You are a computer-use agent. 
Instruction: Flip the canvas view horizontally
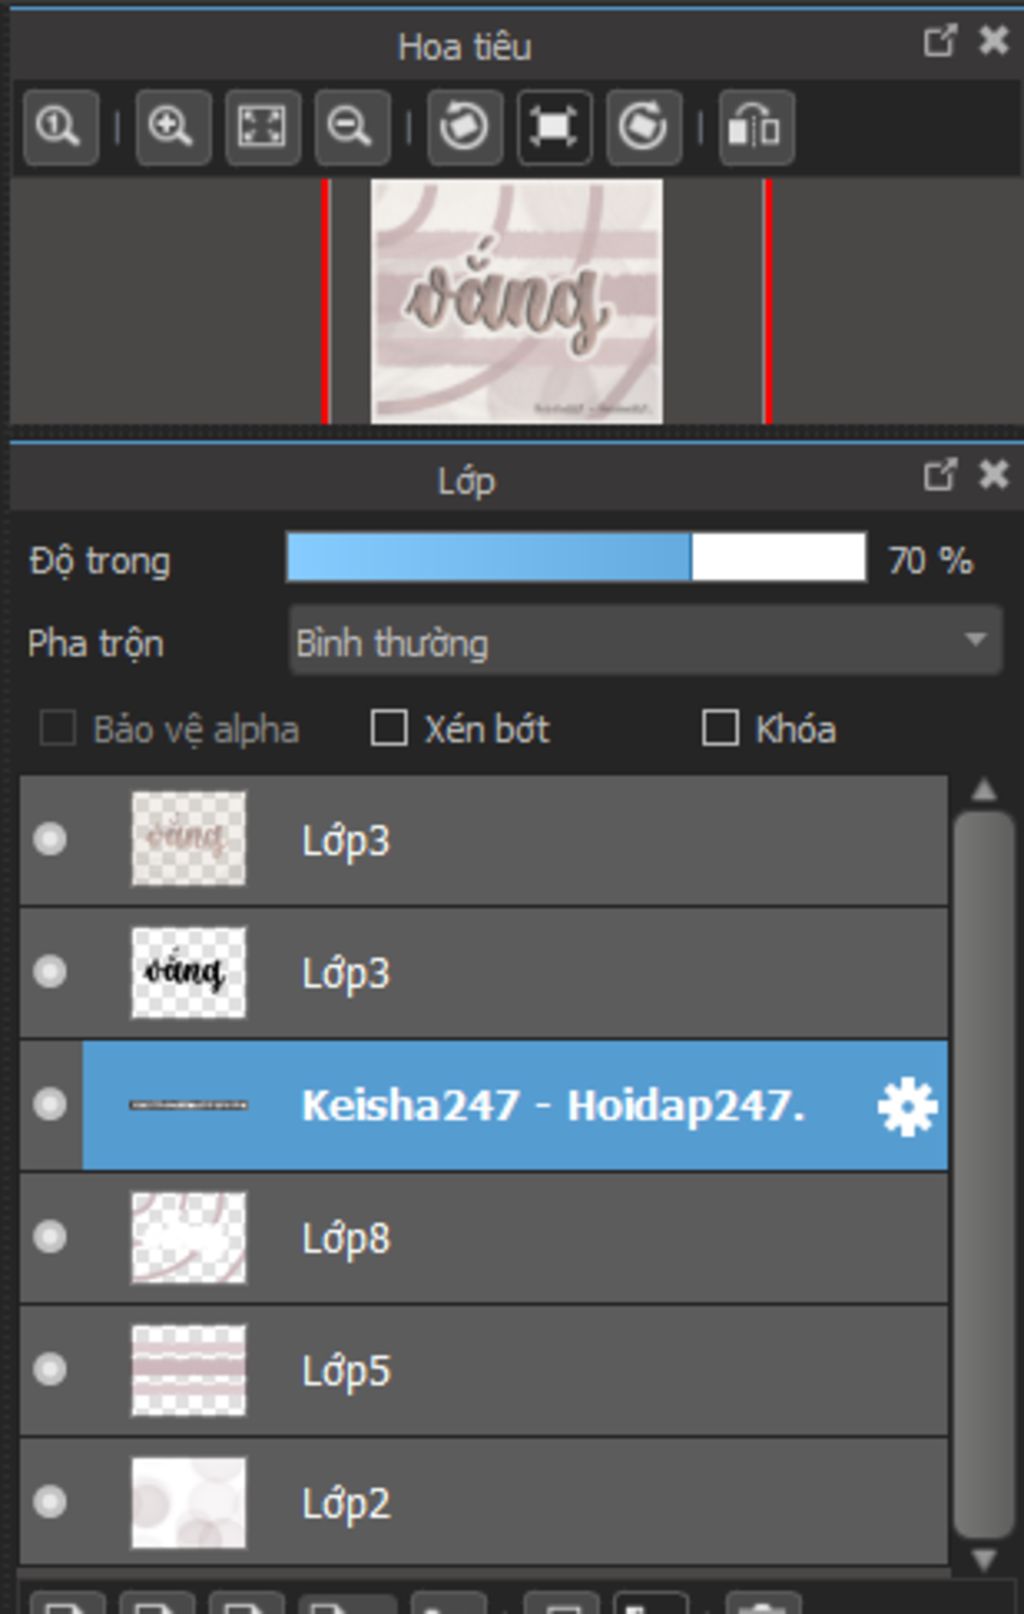[x=757, y=127]
